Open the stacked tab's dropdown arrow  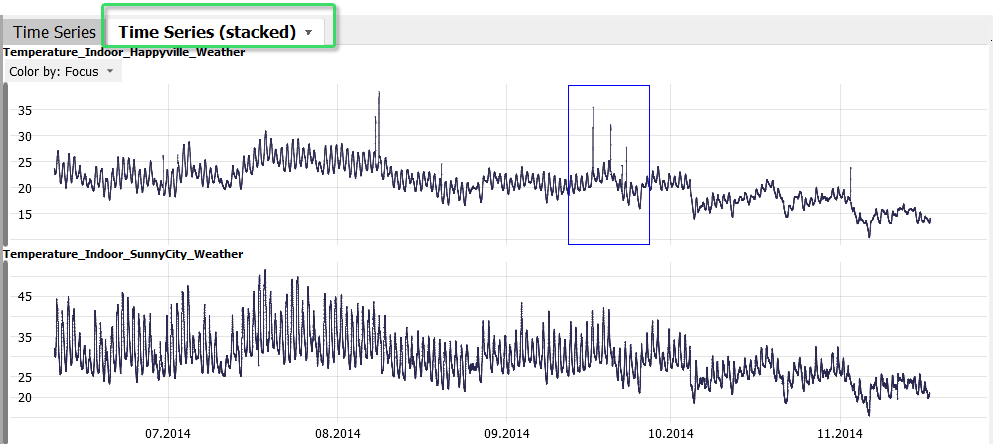point(309,33)
